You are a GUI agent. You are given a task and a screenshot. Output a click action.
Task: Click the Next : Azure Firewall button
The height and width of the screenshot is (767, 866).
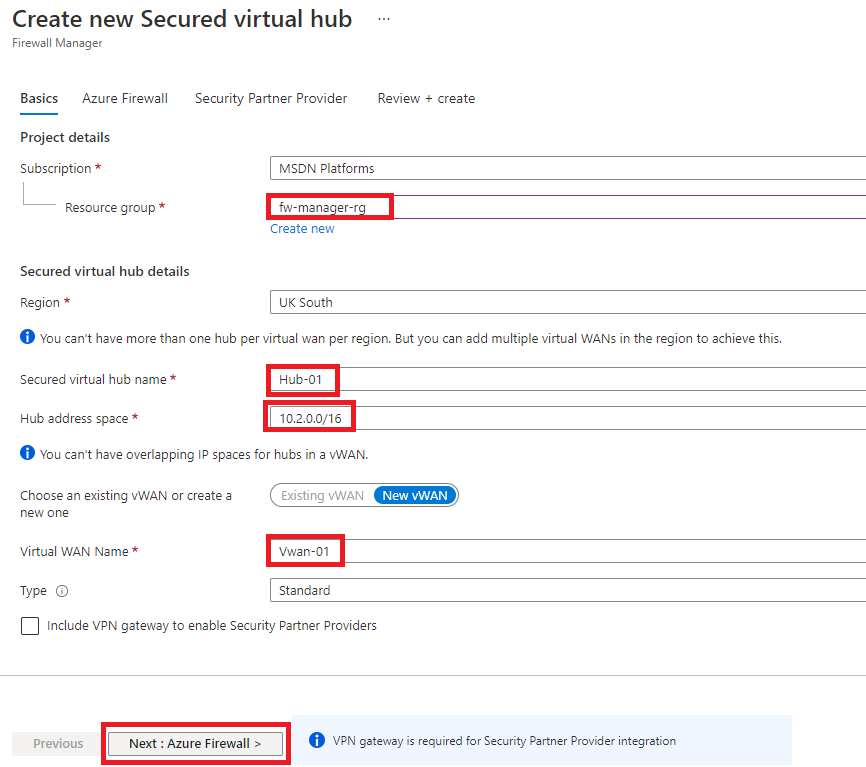[195, 743]
